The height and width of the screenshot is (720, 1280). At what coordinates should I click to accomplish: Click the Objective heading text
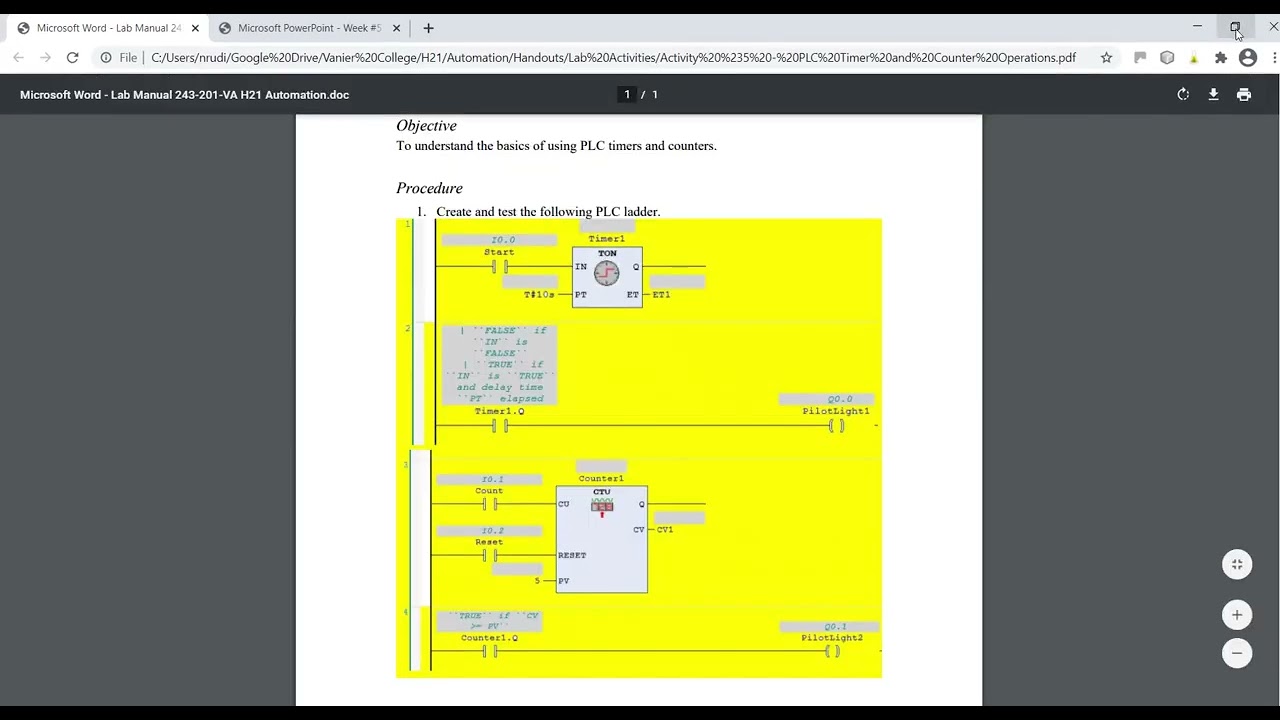tap(426, 125)
